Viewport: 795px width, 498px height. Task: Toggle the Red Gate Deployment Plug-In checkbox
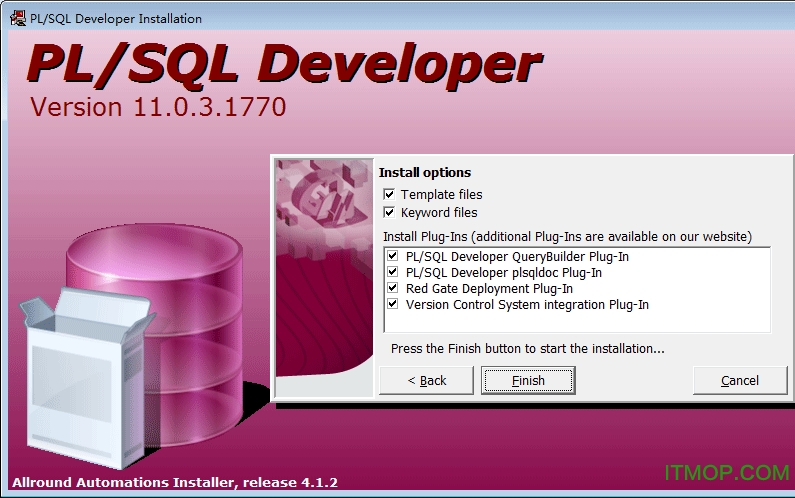[x=393, y=288]
